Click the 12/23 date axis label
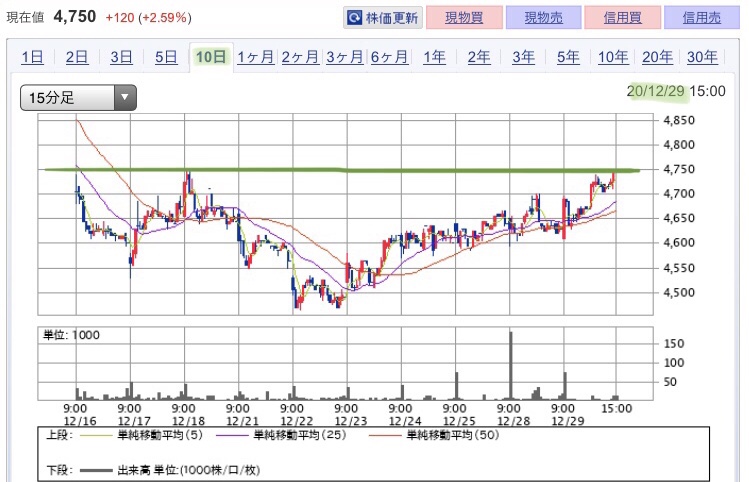The height and width of the screenshot is (482, 749). pyautogui.click(x=351, y=422)
